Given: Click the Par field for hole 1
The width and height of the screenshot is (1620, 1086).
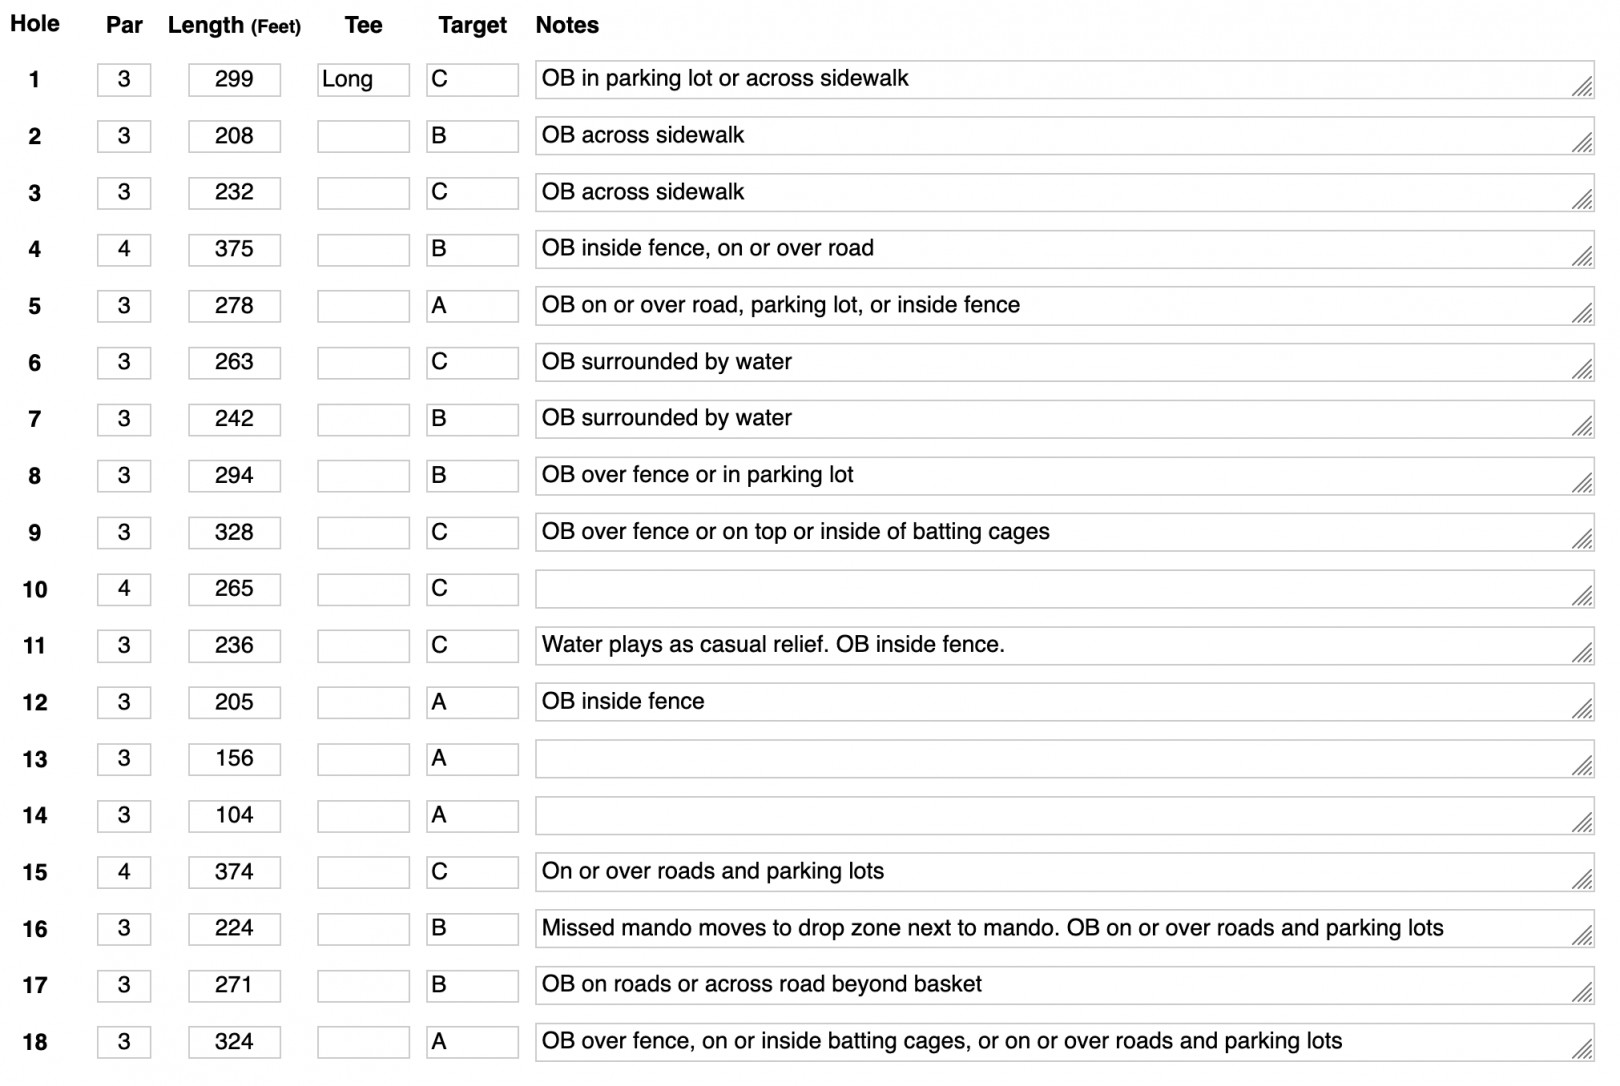Looking at the screenshot, I should [124, 80].
